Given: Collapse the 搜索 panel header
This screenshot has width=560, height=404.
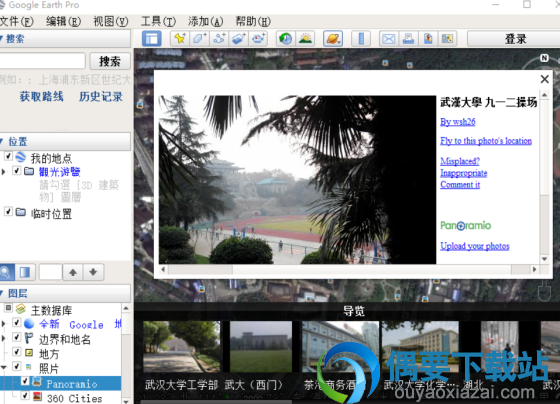Looking at the screenshot, I should tap(65, 38).
